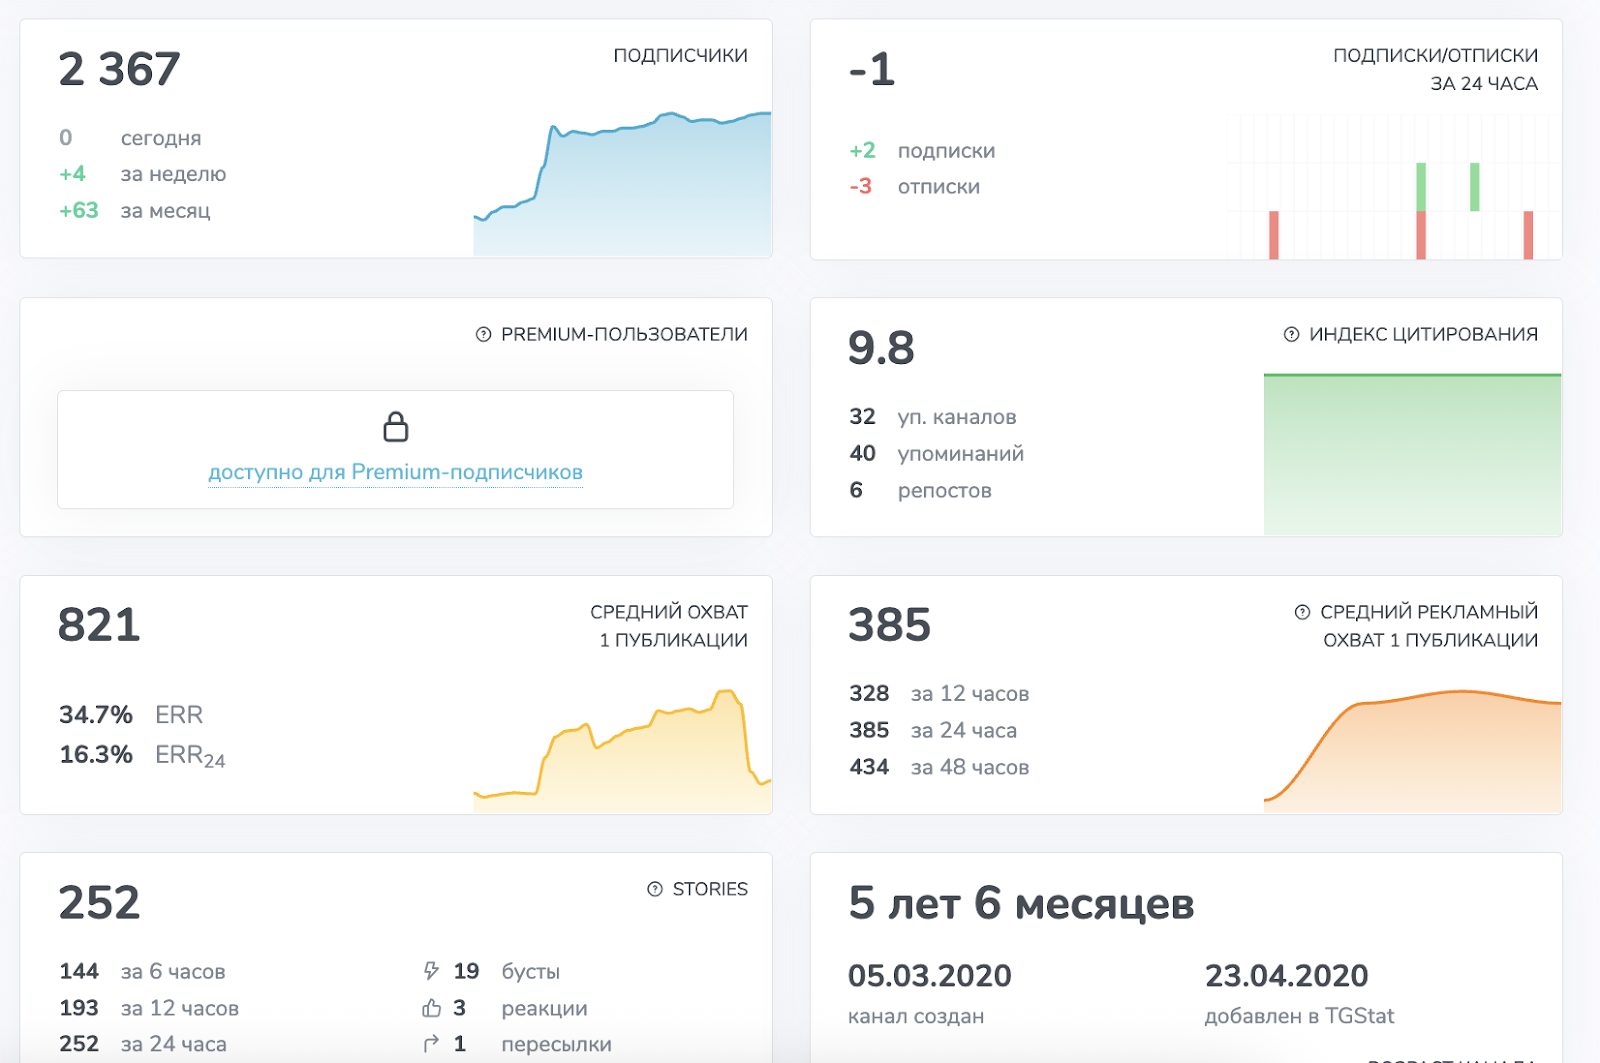Screen dimensions: 1600x1063
Task: Select the thumbs-up reactions icon
Action: click(x=431, y=1008)
